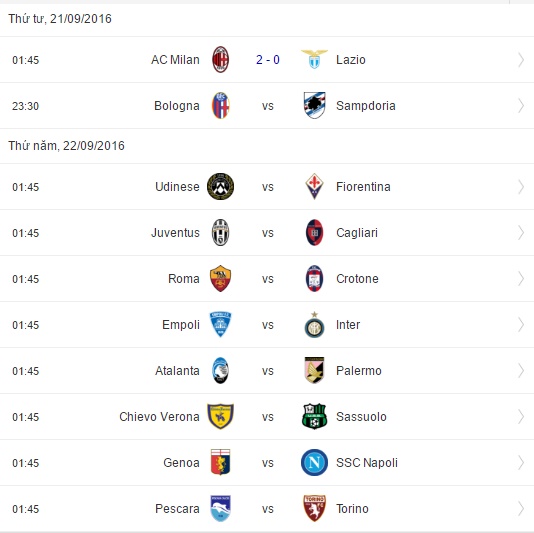This screenshot has width=534, height=533.
Task: Open the Juventus striped badge
Action: (x=220, y=233)
